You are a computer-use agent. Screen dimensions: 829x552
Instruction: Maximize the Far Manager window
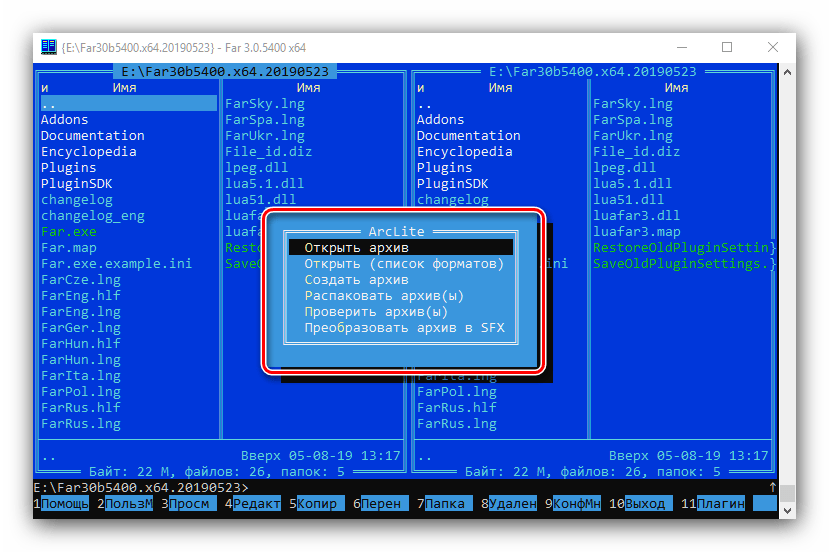(727, 47)
